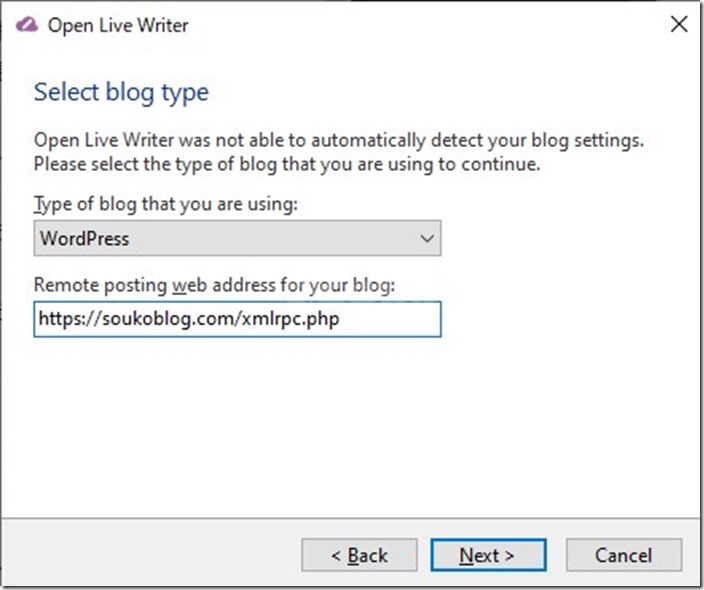This screenshot has width=704, height=590.
Task: Focus the remote posting web address field
Action: [237, 319]
